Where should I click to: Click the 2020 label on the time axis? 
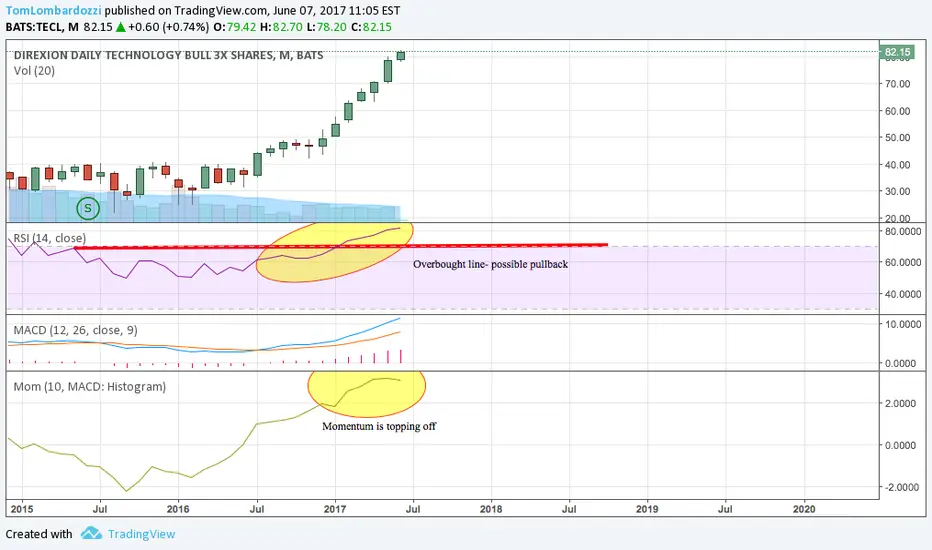[804, 509]
